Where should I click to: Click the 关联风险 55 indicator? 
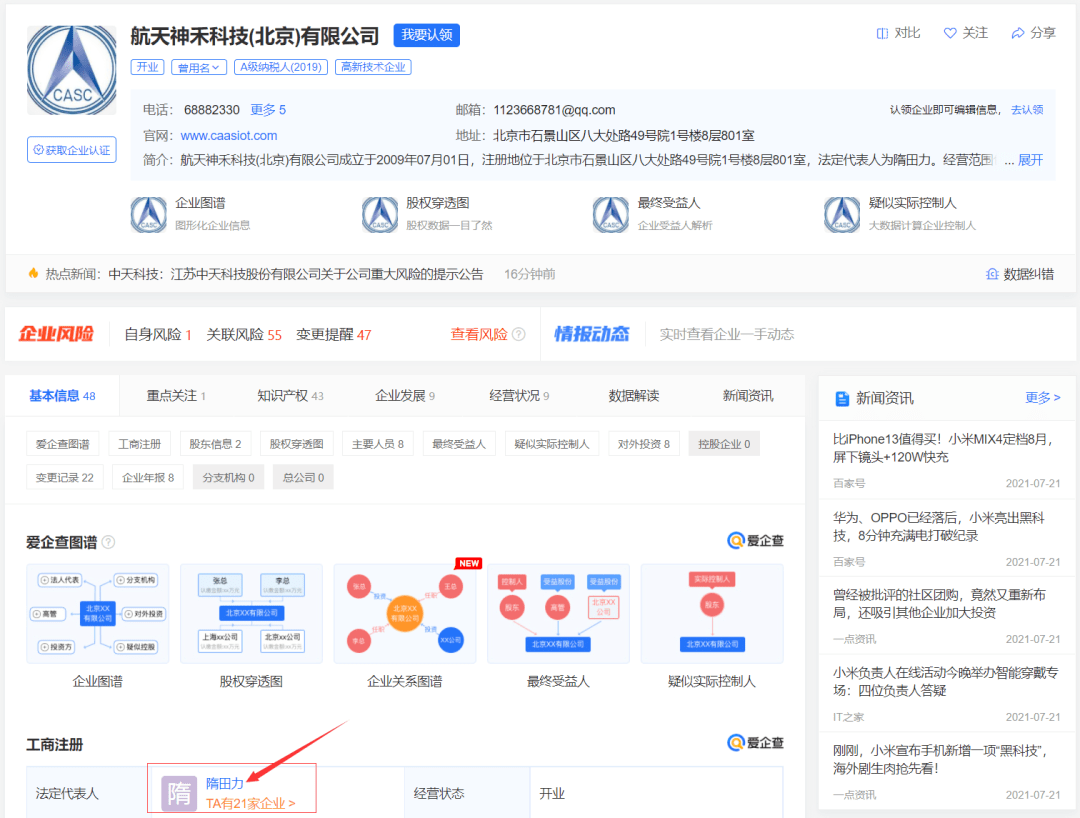point(244,335)
